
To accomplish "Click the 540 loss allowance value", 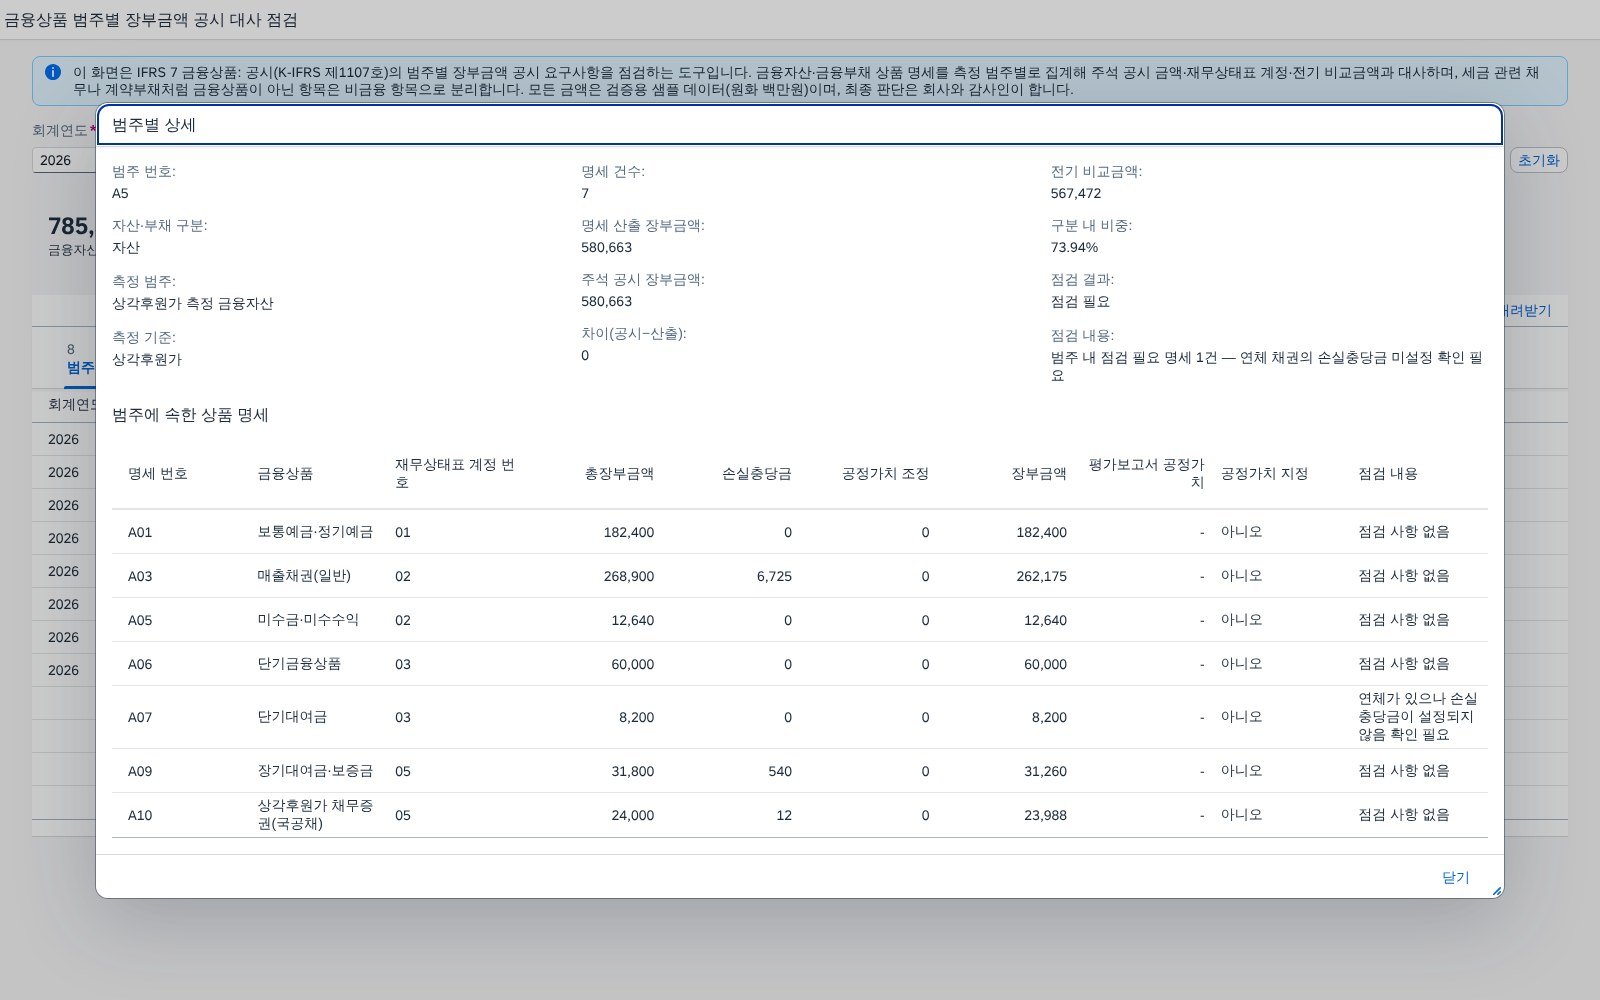I will (780, 771).
